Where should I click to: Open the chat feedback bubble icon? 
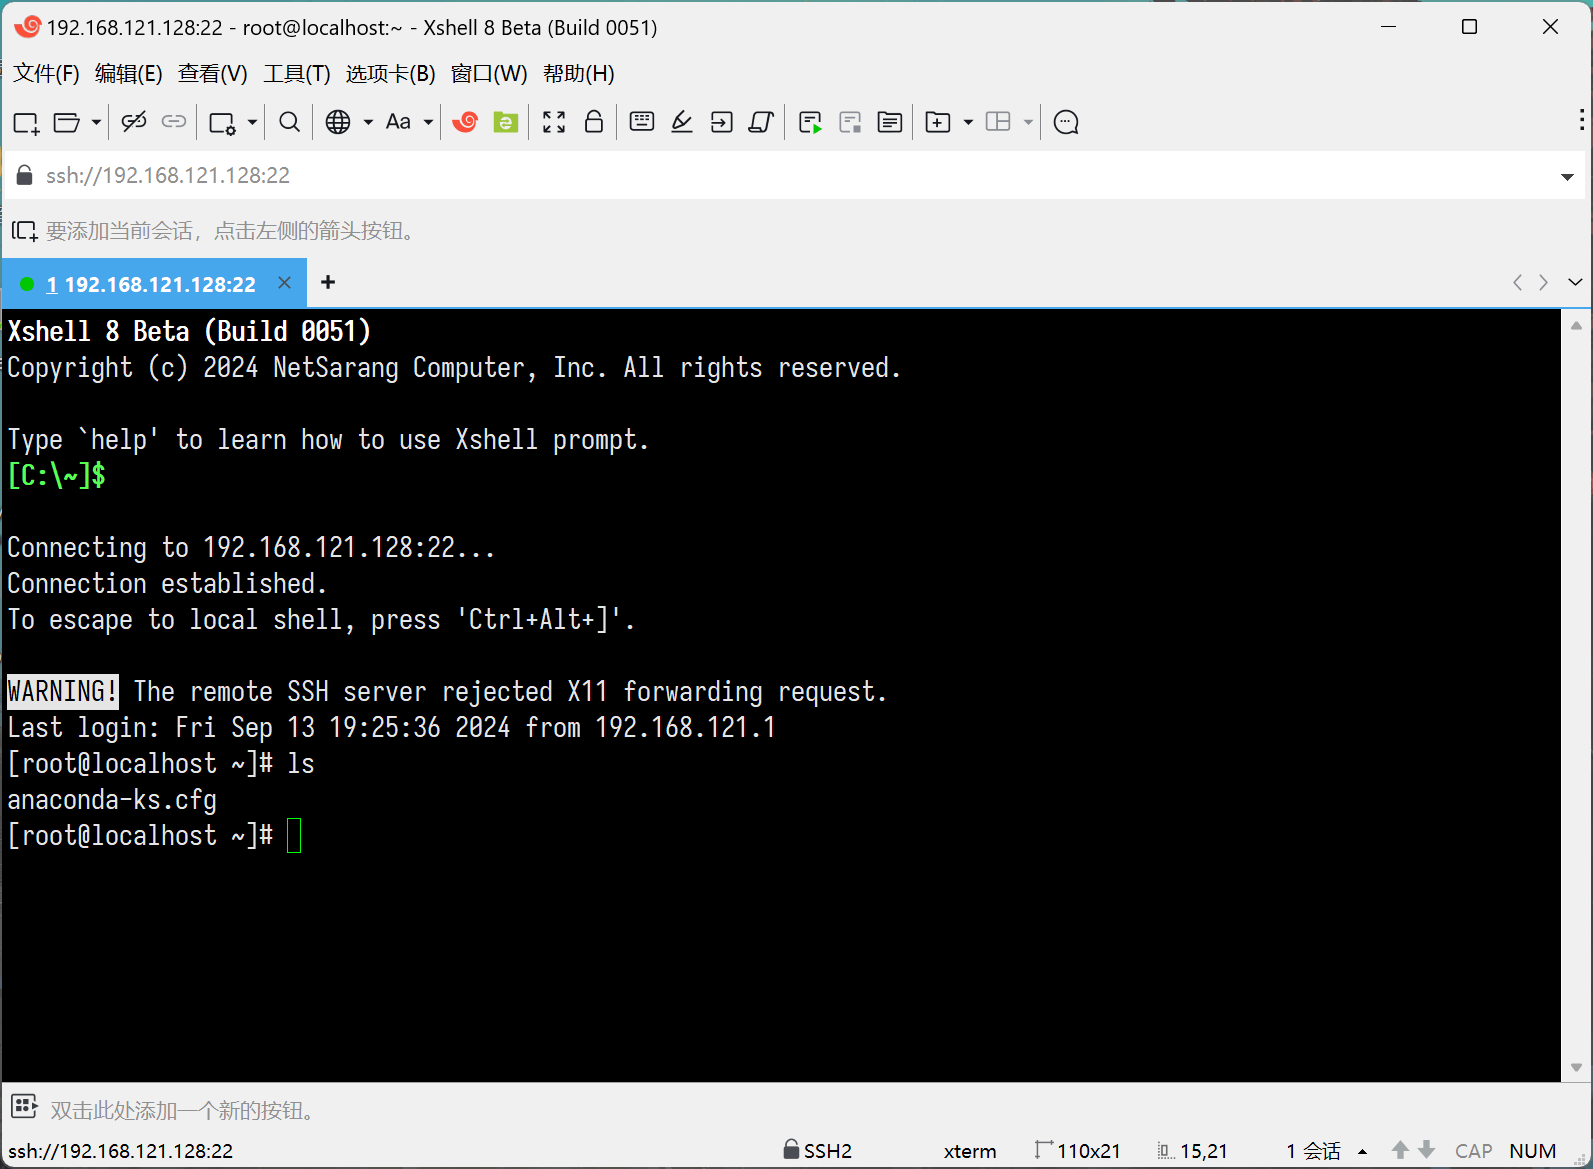point(1066,122)
